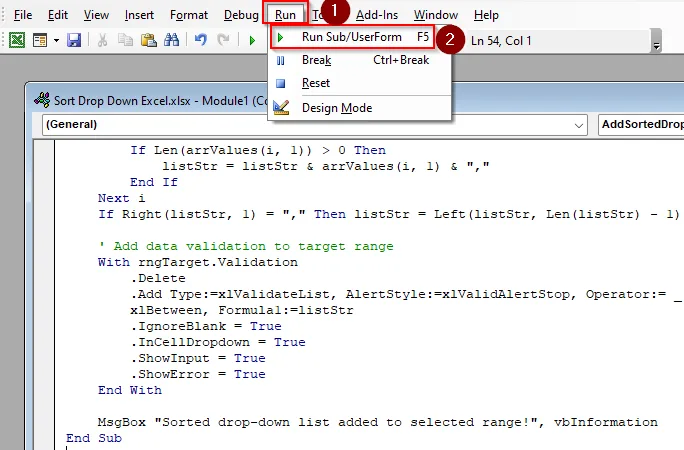Click the margin indicator bar beside the code
This screenshot has width=684, height=450.
(x=44, y=295)
